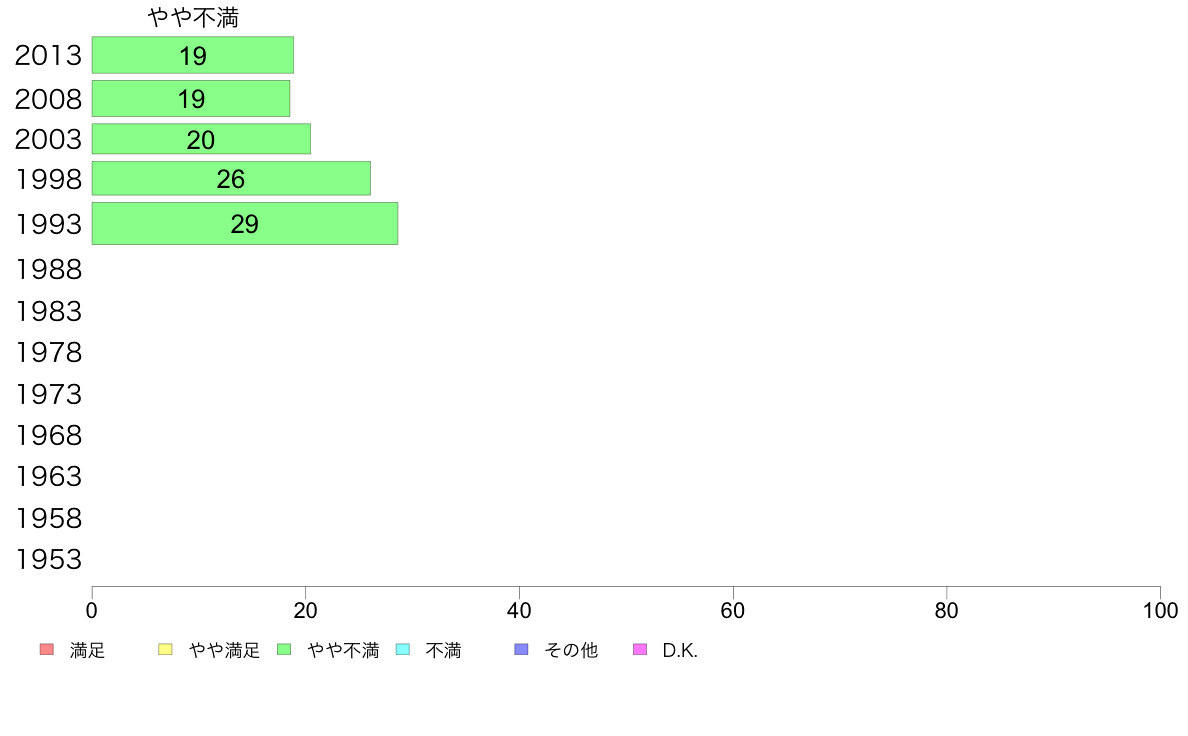Image resolution: width=1188 pixels, height=736 pixels.
Task: Select the 1998 bar showing 26
Action: (x=231, y=179)
